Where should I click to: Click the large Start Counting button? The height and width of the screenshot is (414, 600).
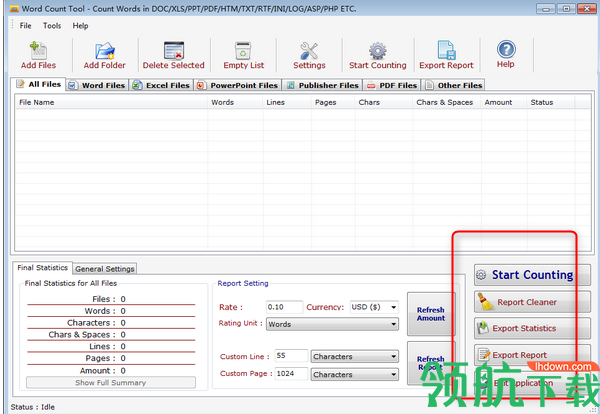(532, 275)
